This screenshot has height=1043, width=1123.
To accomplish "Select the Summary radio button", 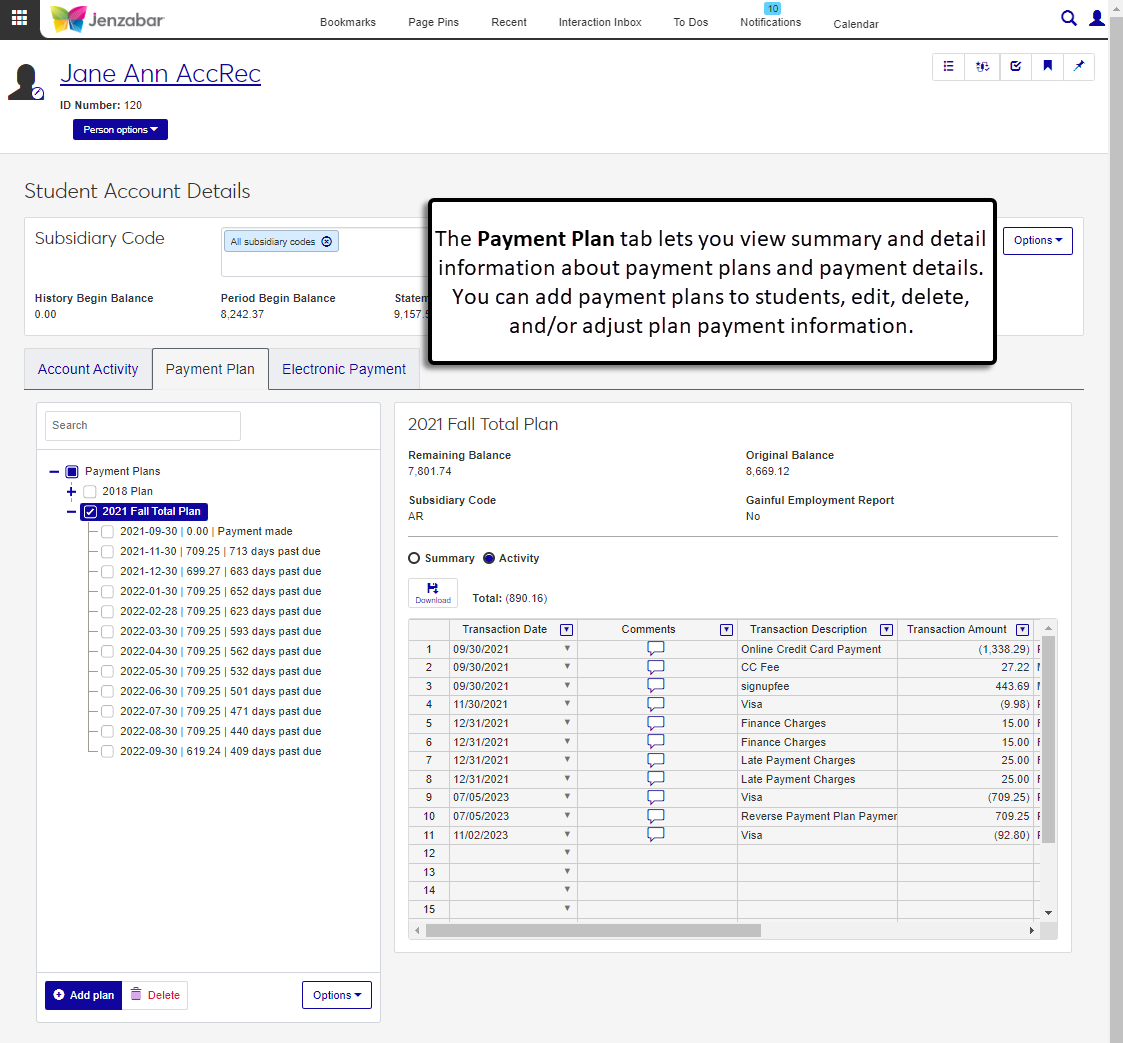I will pos(414,558).
